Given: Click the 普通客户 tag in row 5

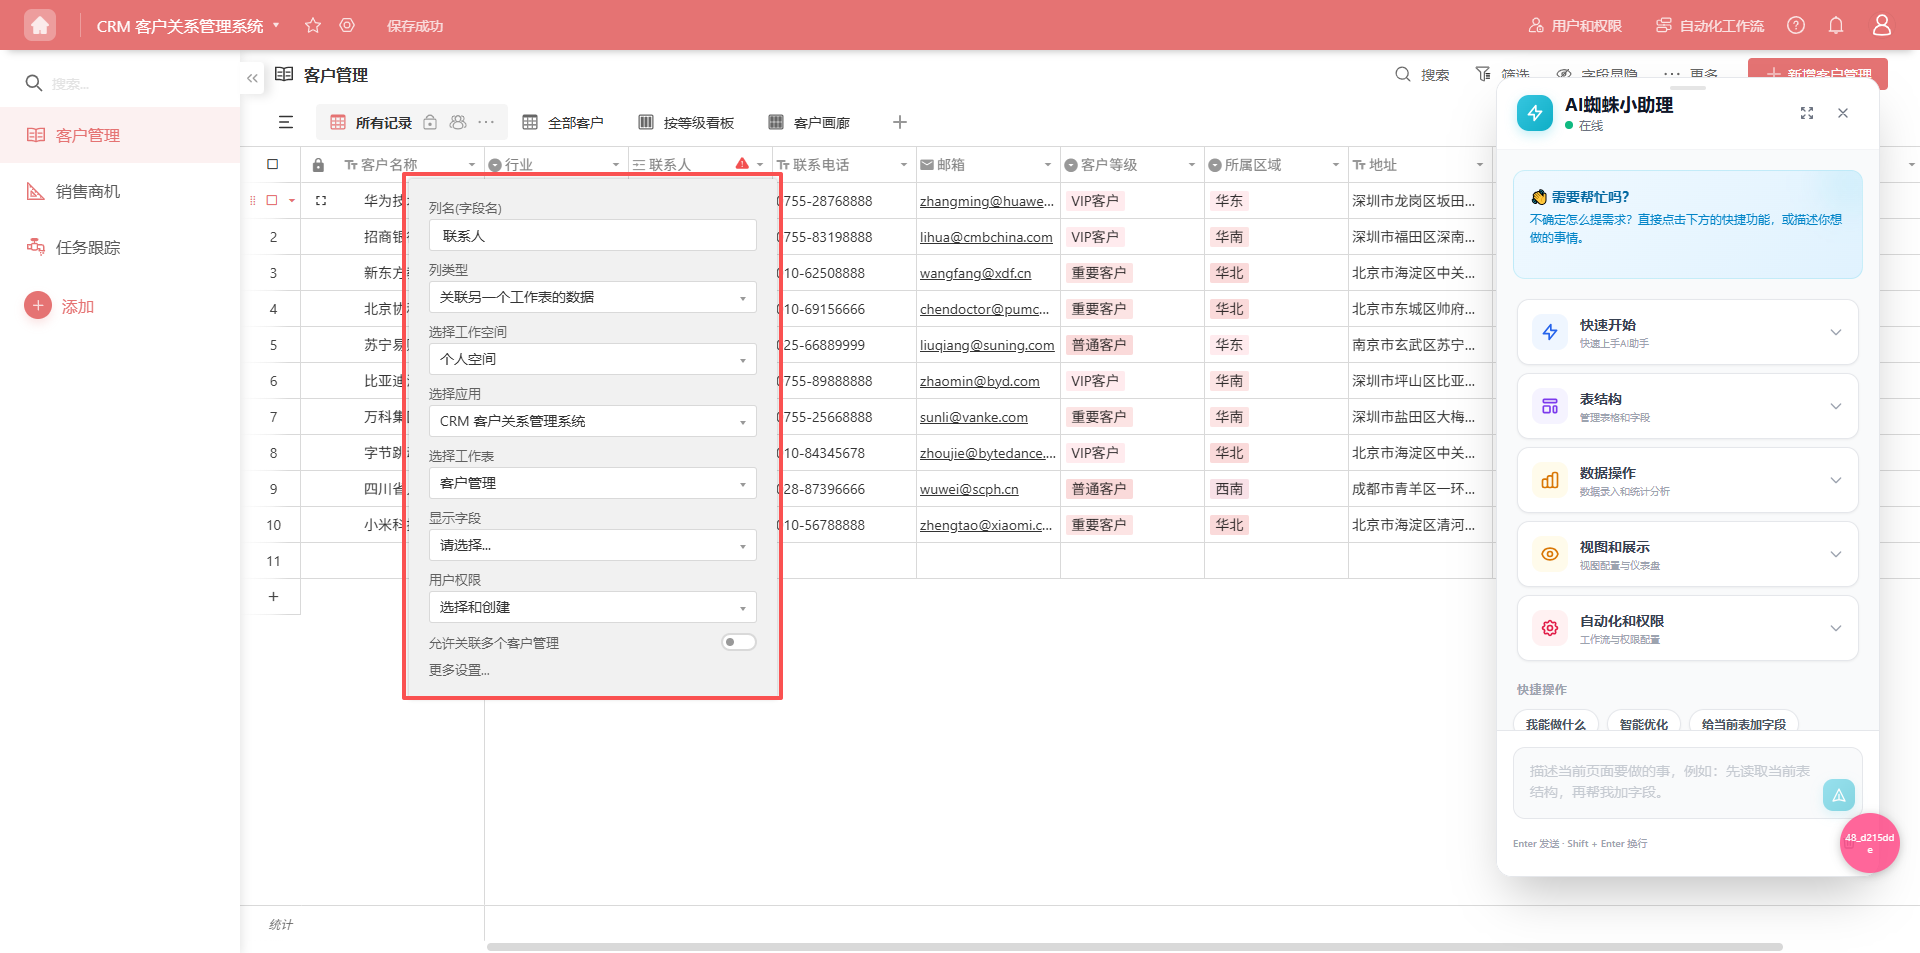Looking at the screenshot, I should click(1099, 345).
